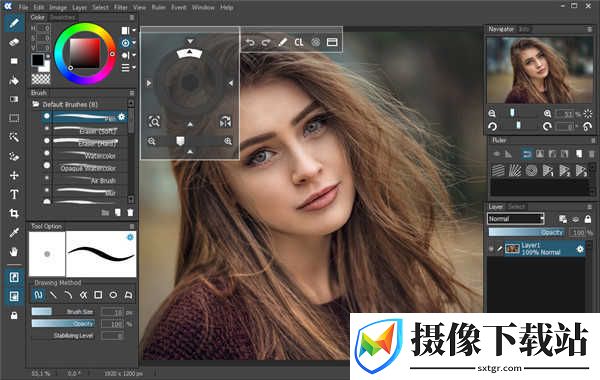Select ellipse drawing method

pyautogui.click(x=113, y=295)
